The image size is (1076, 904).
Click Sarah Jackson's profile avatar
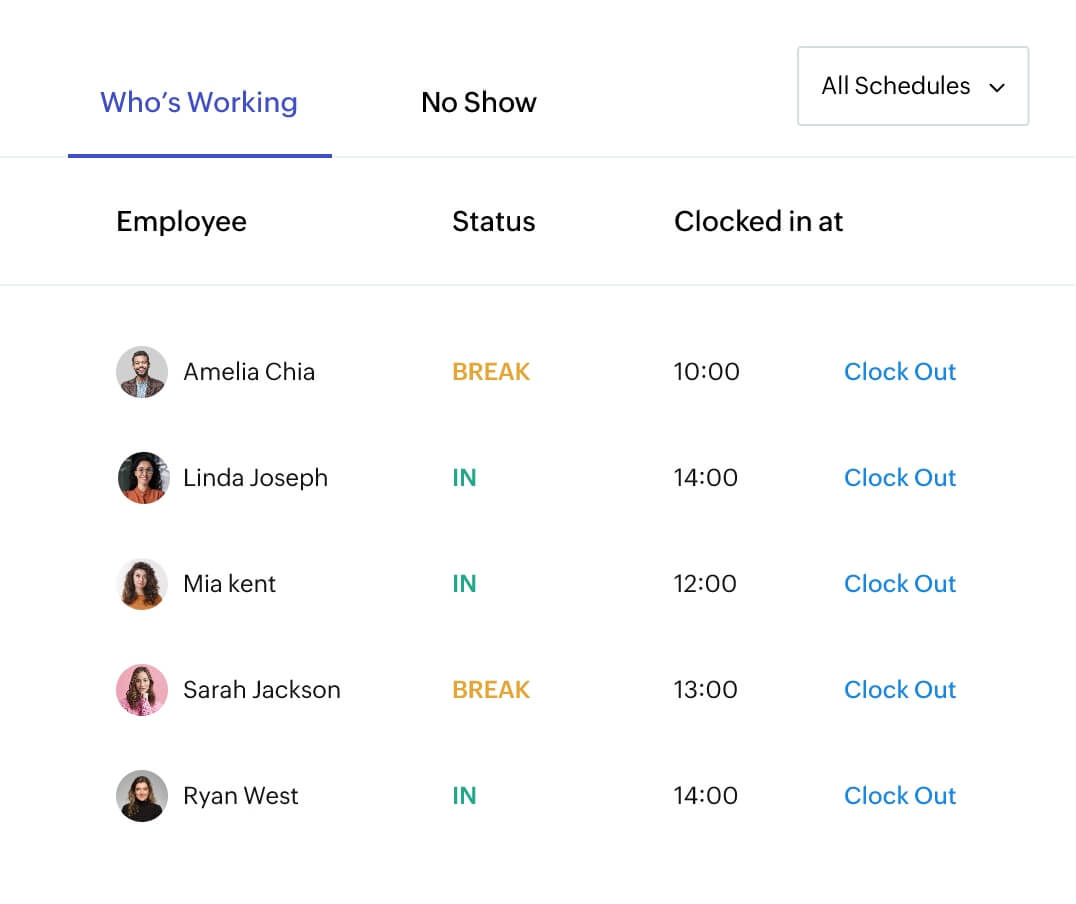(141, 690)
